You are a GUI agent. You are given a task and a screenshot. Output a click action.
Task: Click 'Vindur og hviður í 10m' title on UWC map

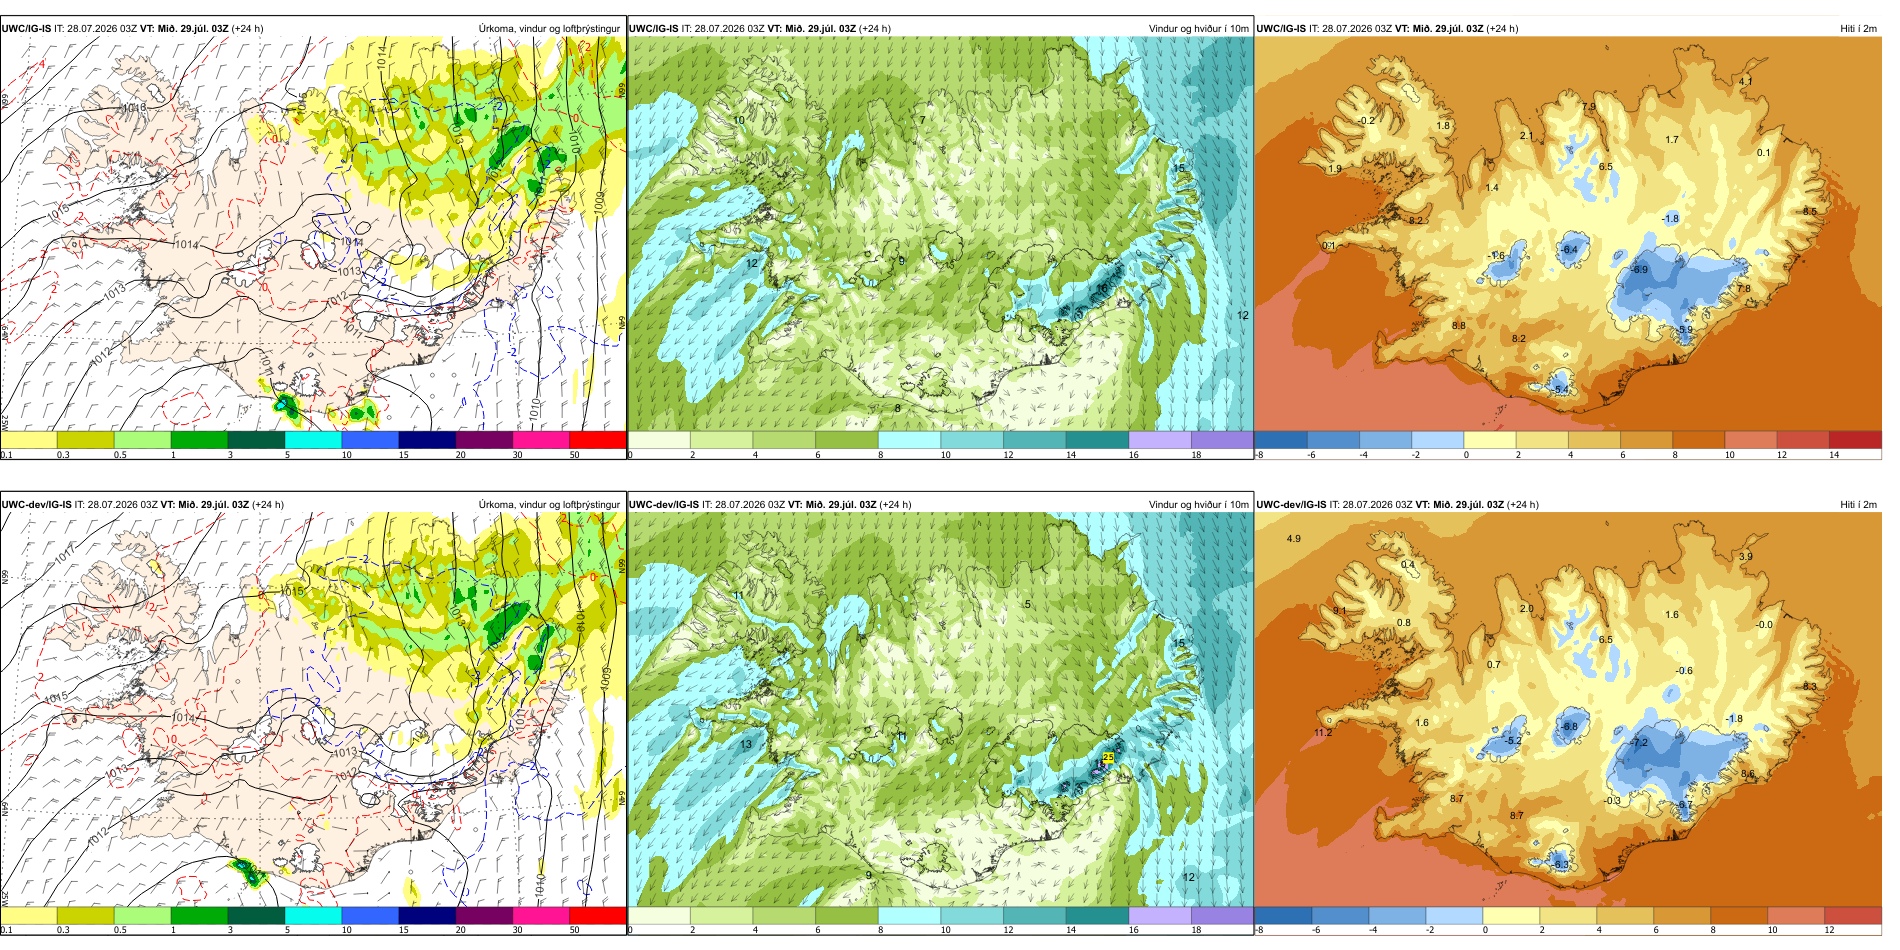click(1198, 28)
